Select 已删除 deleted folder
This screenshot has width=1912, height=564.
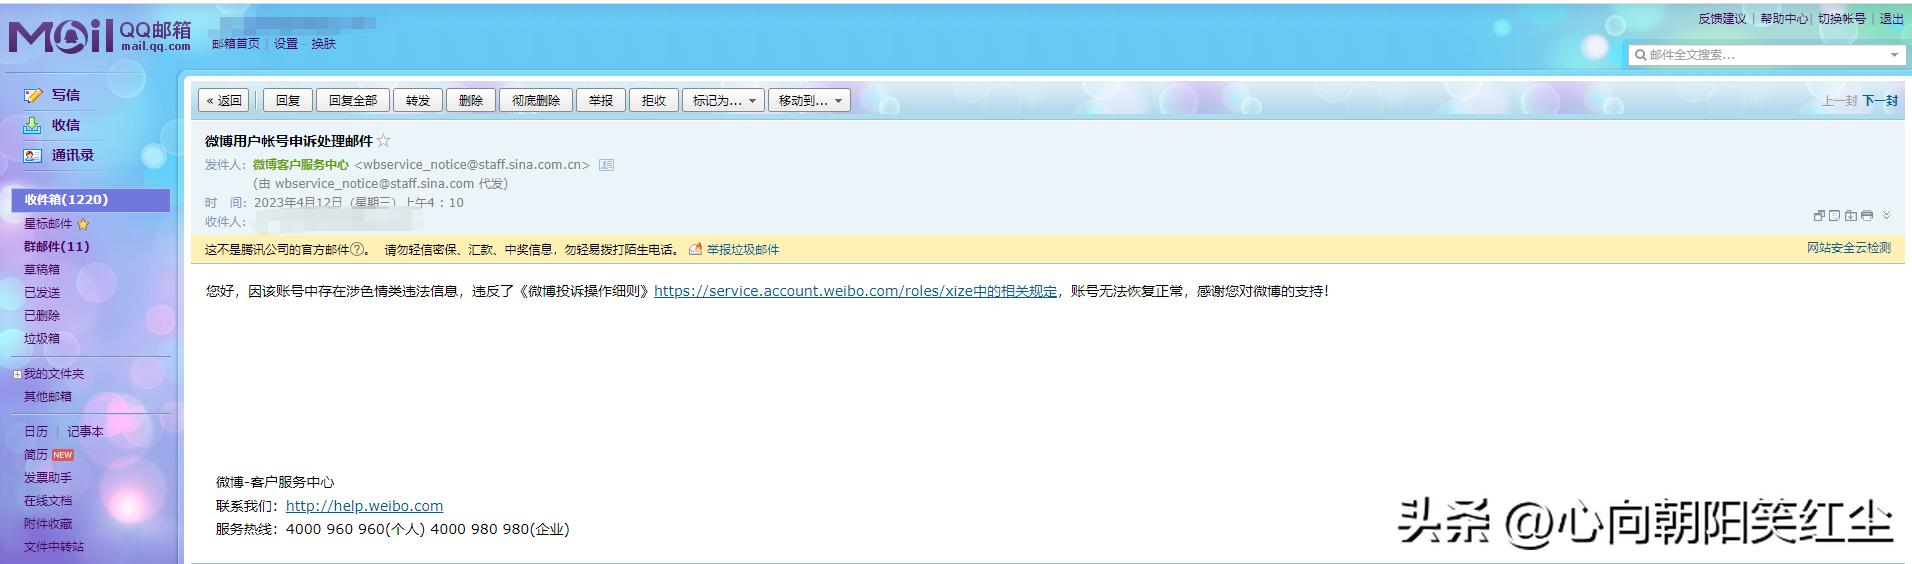(x=42, y=316)
